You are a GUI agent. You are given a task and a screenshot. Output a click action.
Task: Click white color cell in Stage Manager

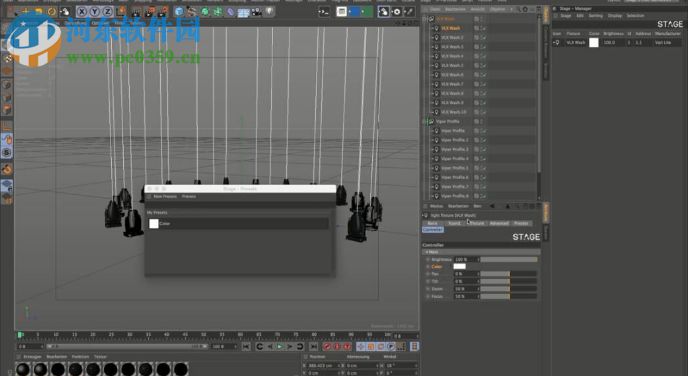[594, 43]
